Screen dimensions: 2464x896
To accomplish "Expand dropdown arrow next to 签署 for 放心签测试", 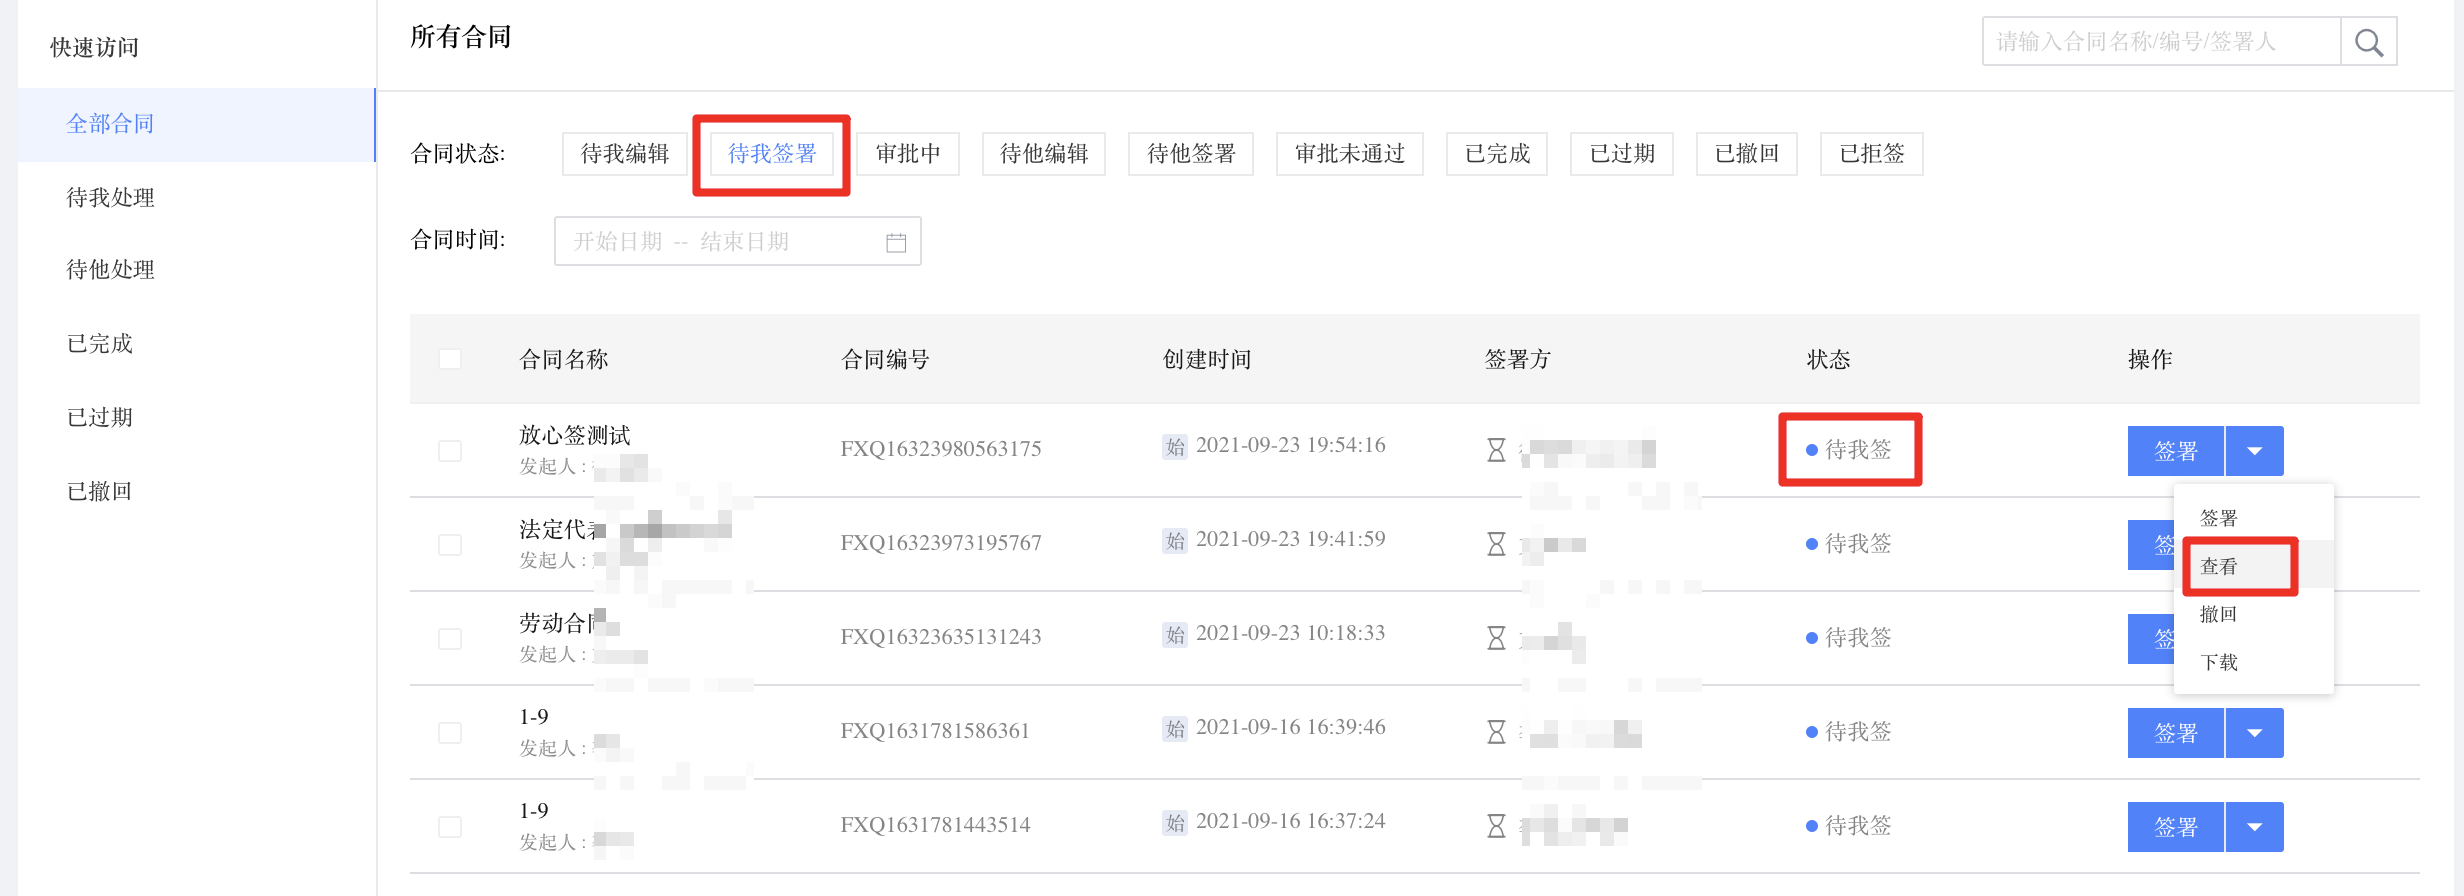I will [2255, 451].
